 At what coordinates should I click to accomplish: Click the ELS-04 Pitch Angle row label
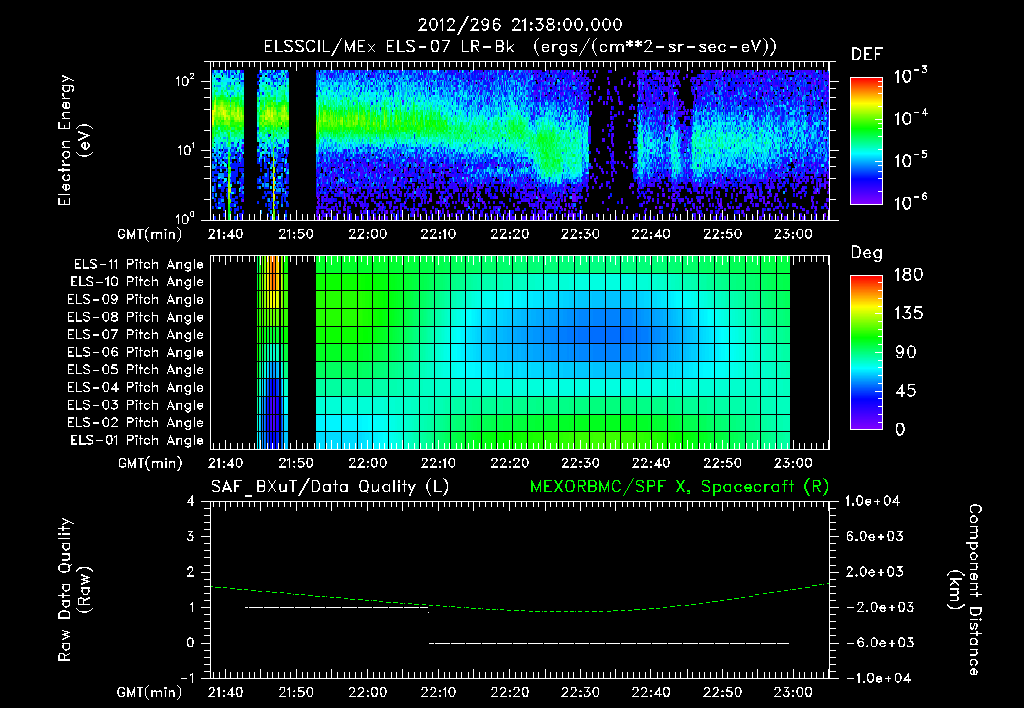pyautogui.click(x=136, y=387)
